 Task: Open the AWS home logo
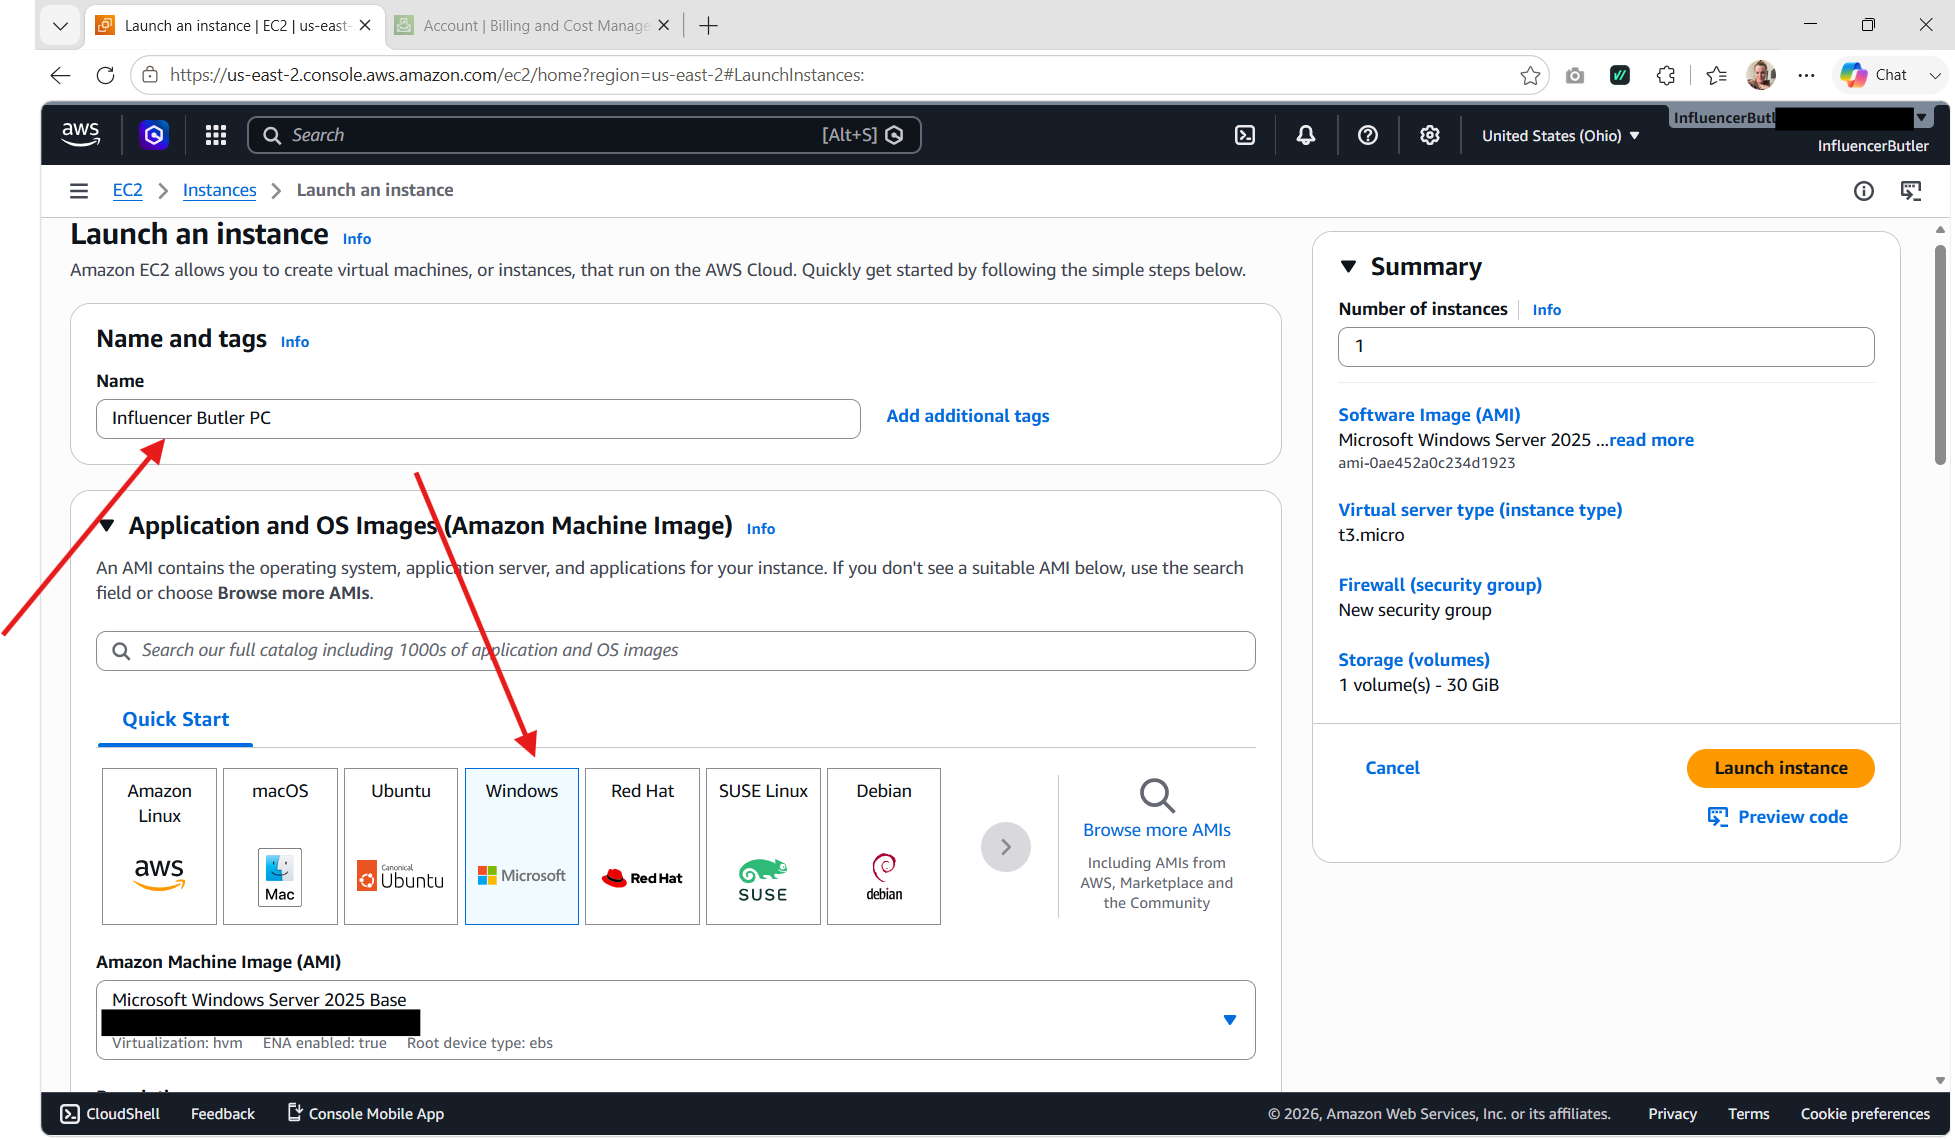coord(81,135)
